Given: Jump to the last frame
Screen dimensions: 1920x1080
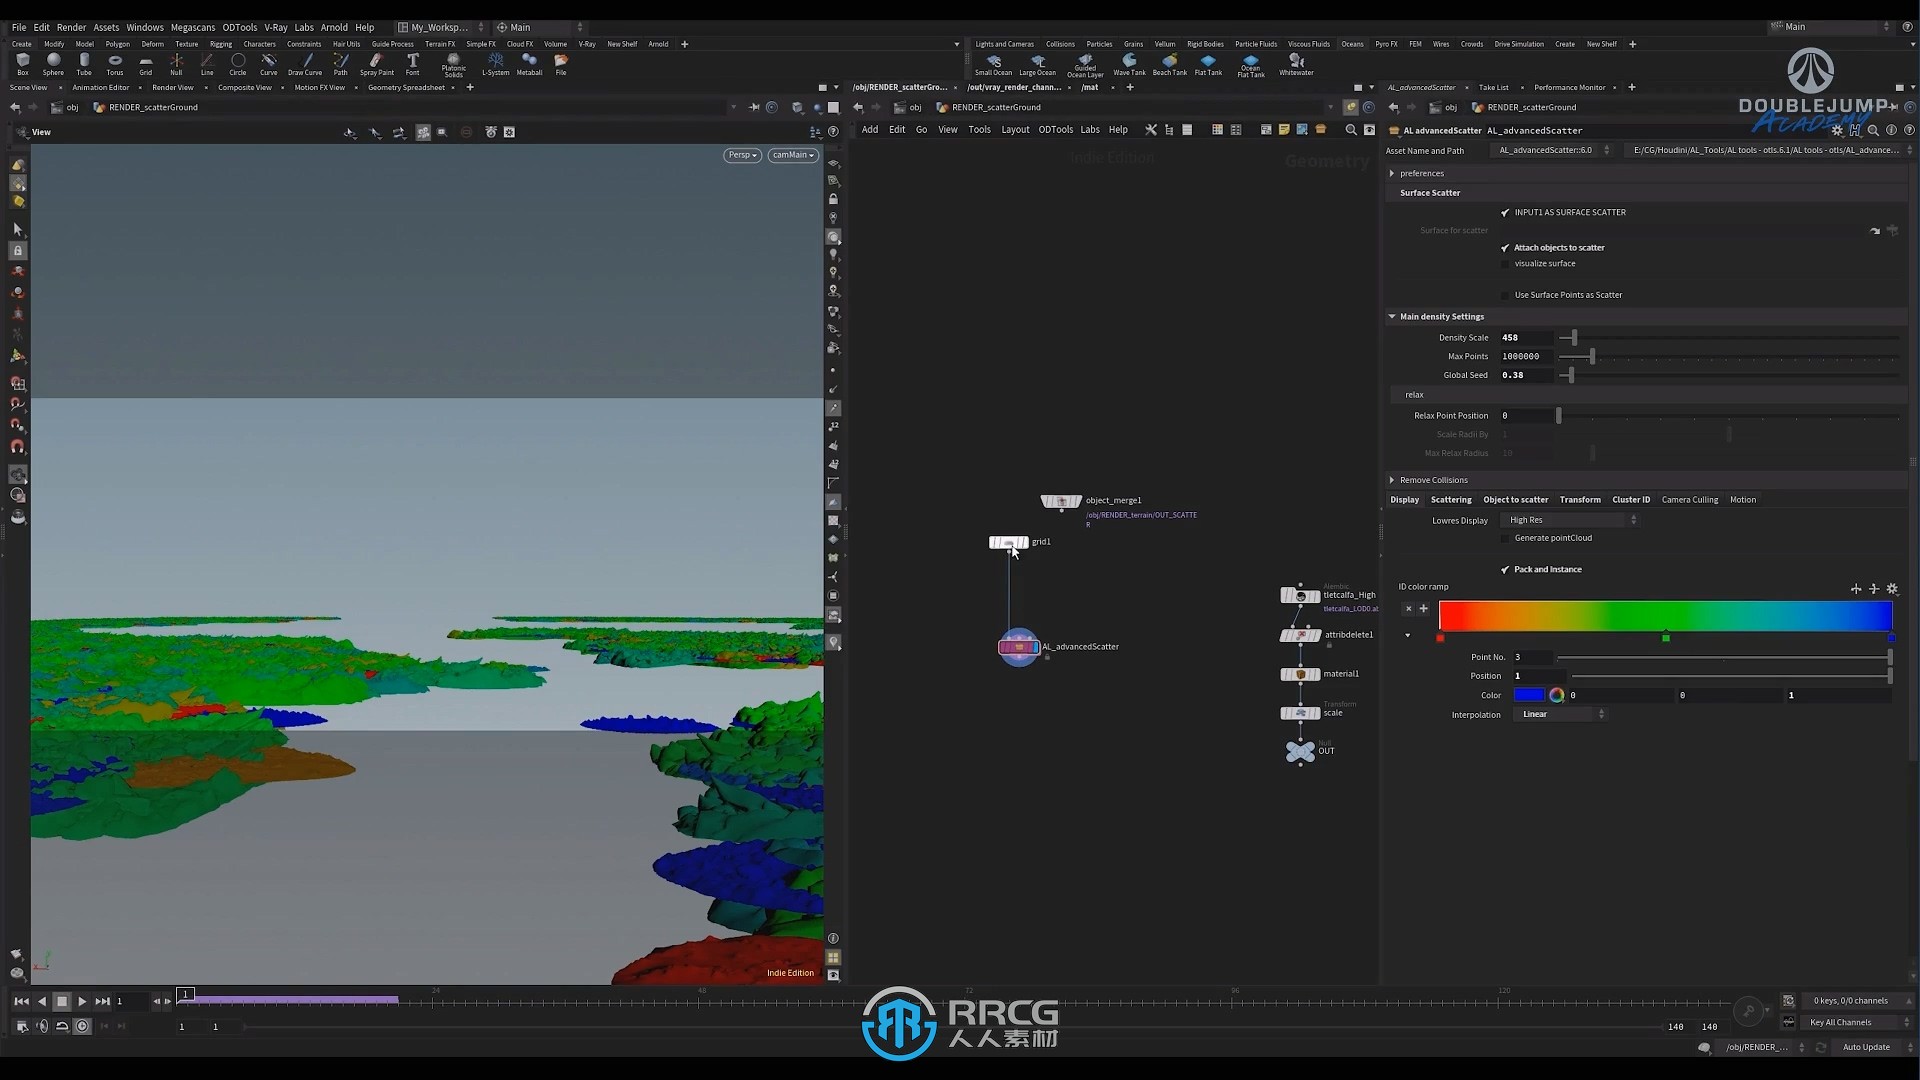Looking at the screenshot, I should [x=102, y=1001].
